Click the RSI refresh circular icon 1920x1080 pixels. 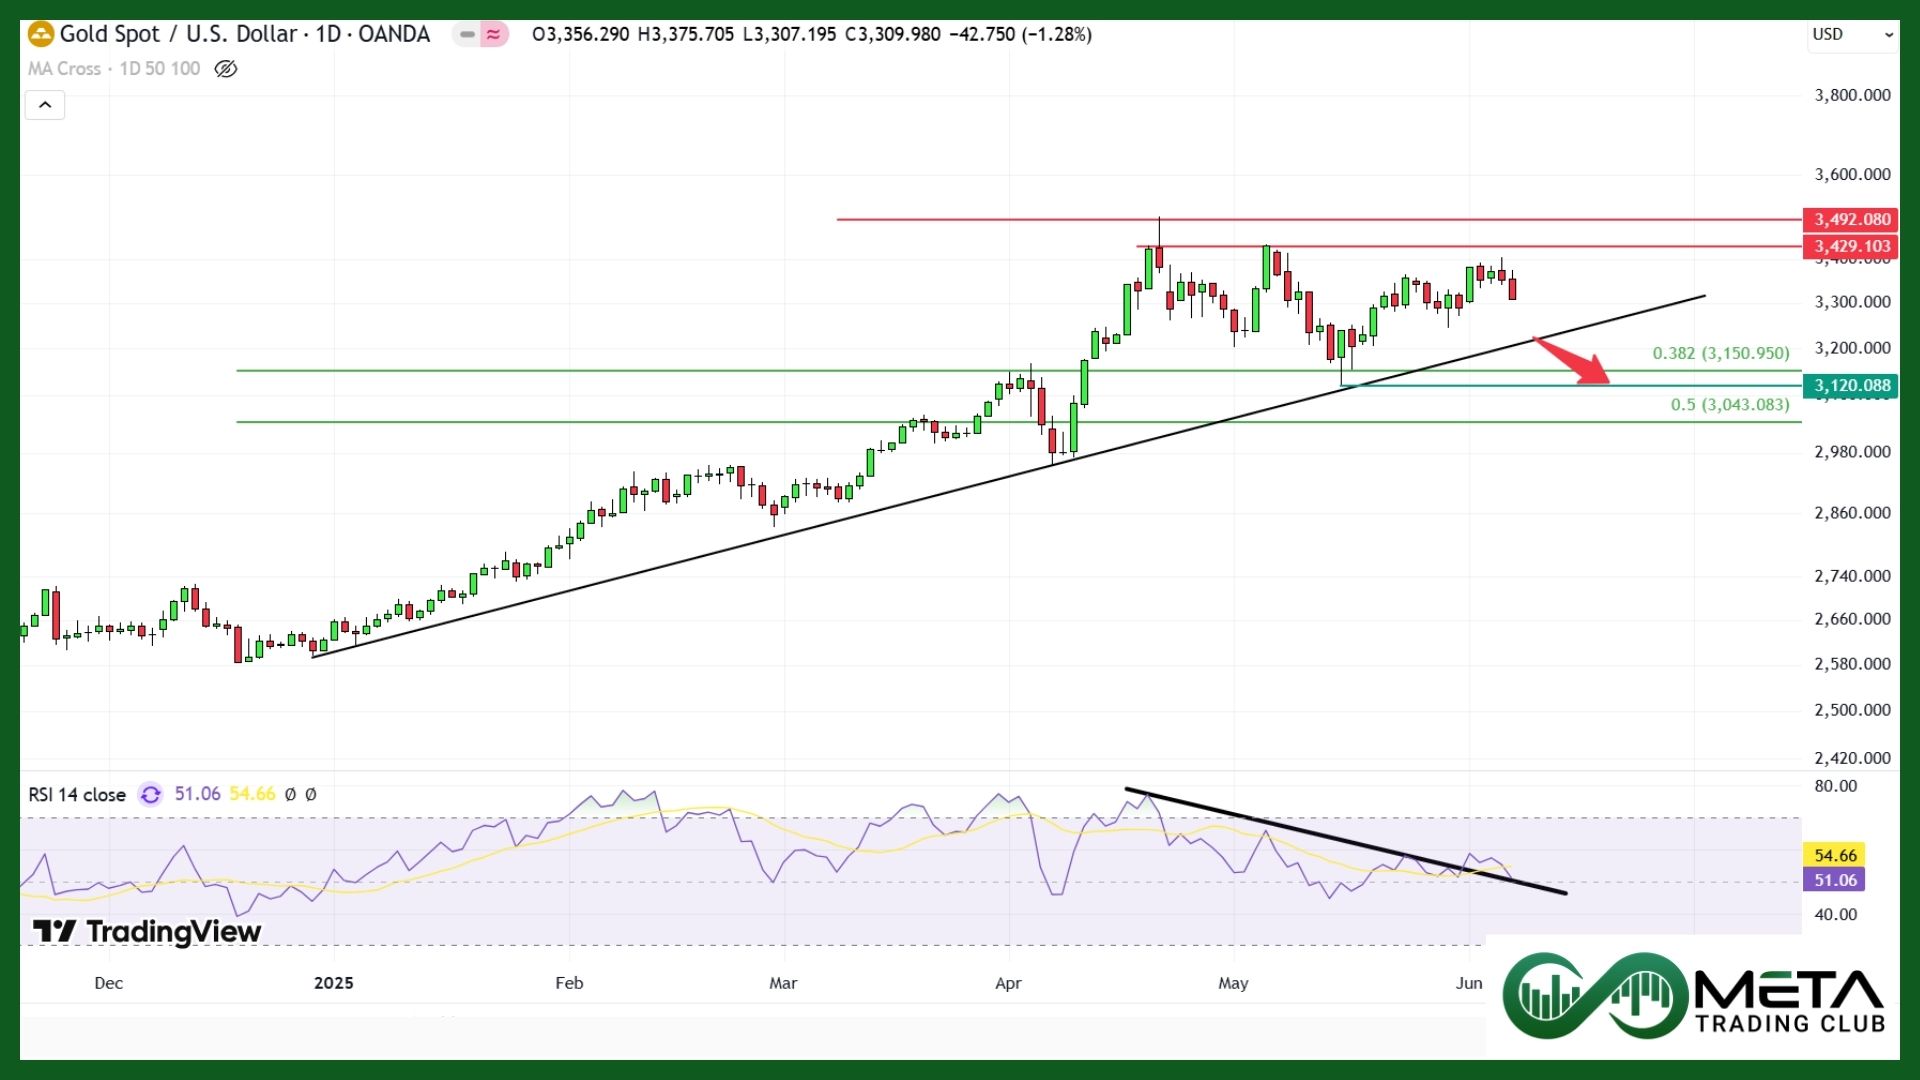point(151,794)
